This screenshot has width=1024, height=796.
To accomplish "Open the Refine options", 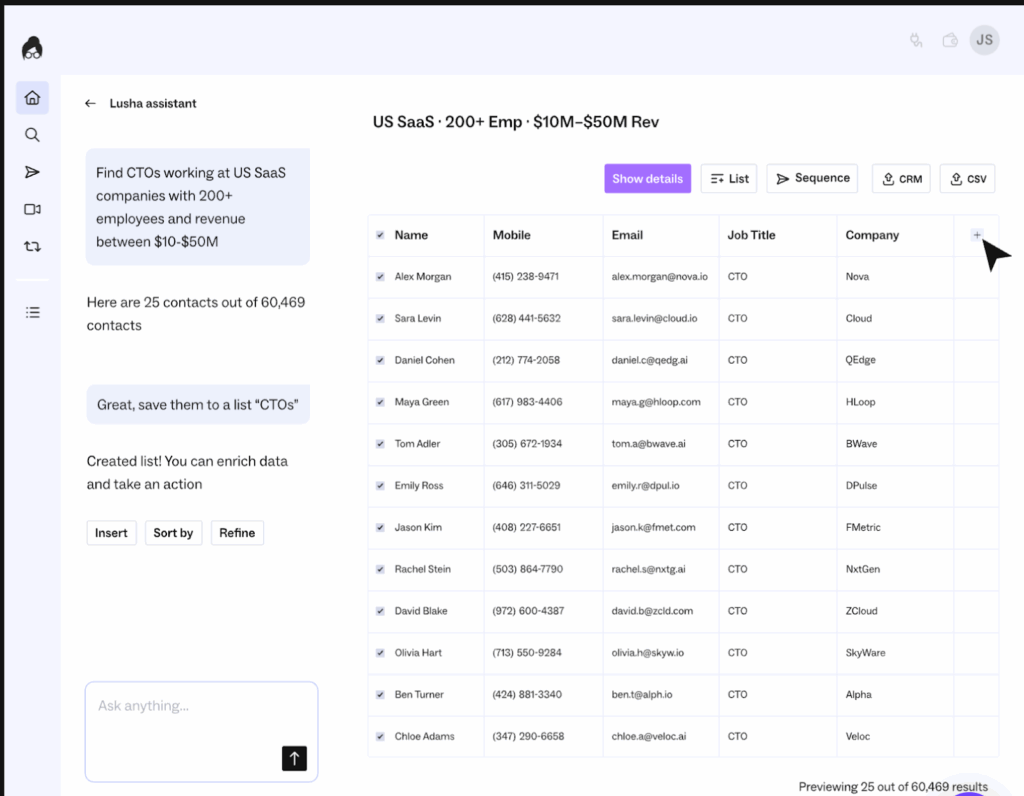I will point(237,533).
